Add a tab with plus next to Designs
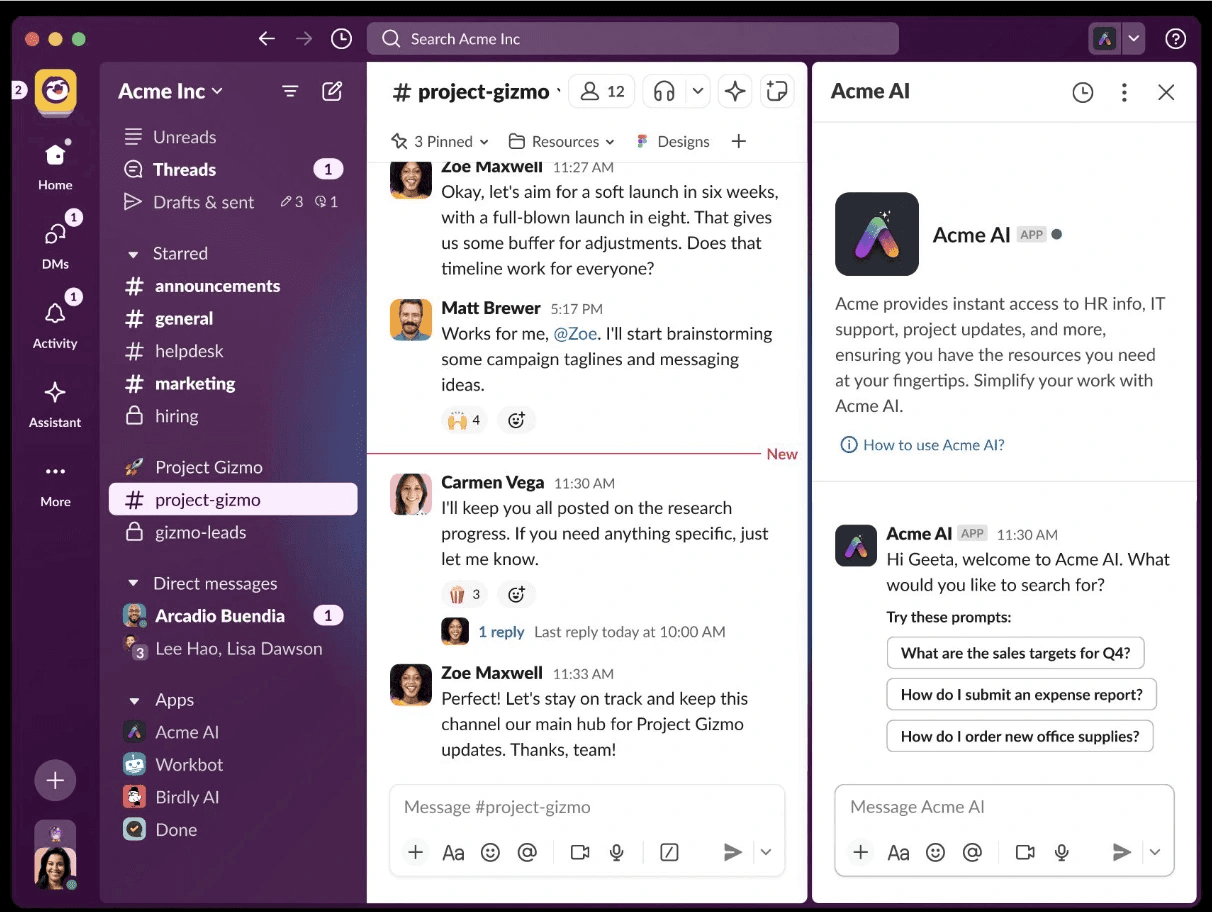The width and height of the screenshot is (1212, 912). (x=739, y=141)
